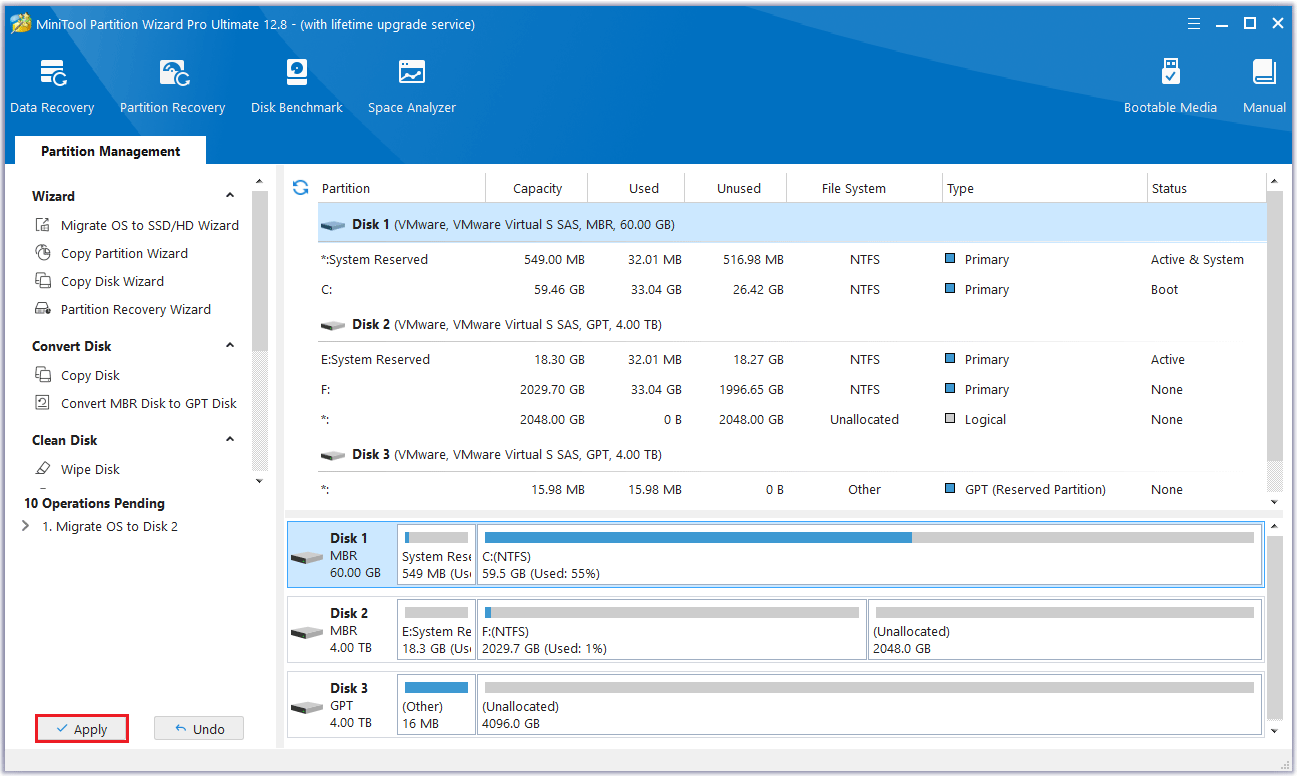The image size is (1297, 776).
Task: Click the 4096.0 GB Unallocated block on Disk 3
Action: point(869,705)
